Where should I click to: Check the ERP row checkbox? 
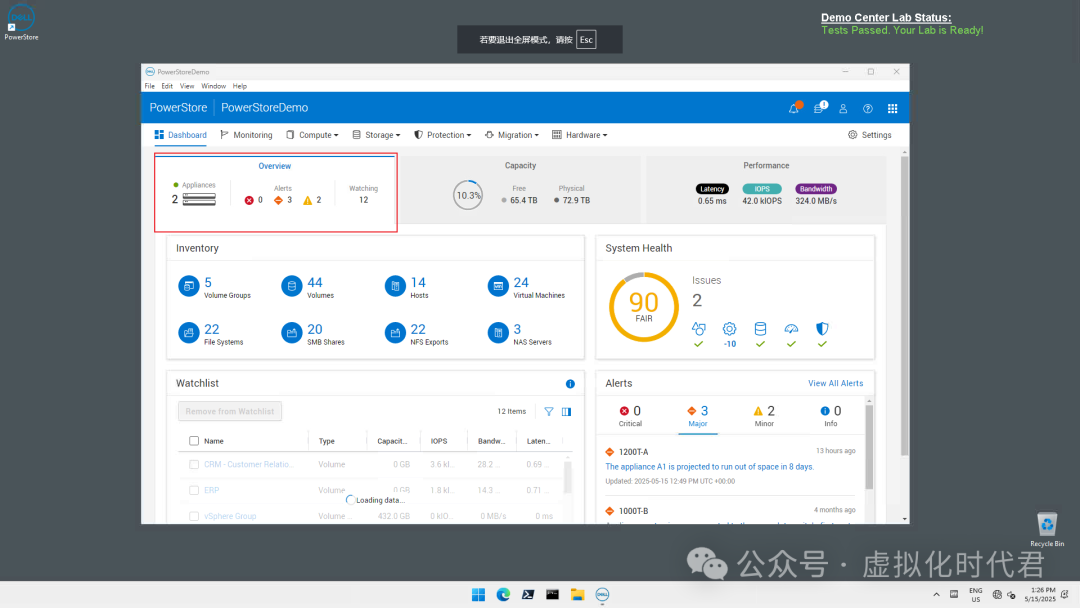194,490
